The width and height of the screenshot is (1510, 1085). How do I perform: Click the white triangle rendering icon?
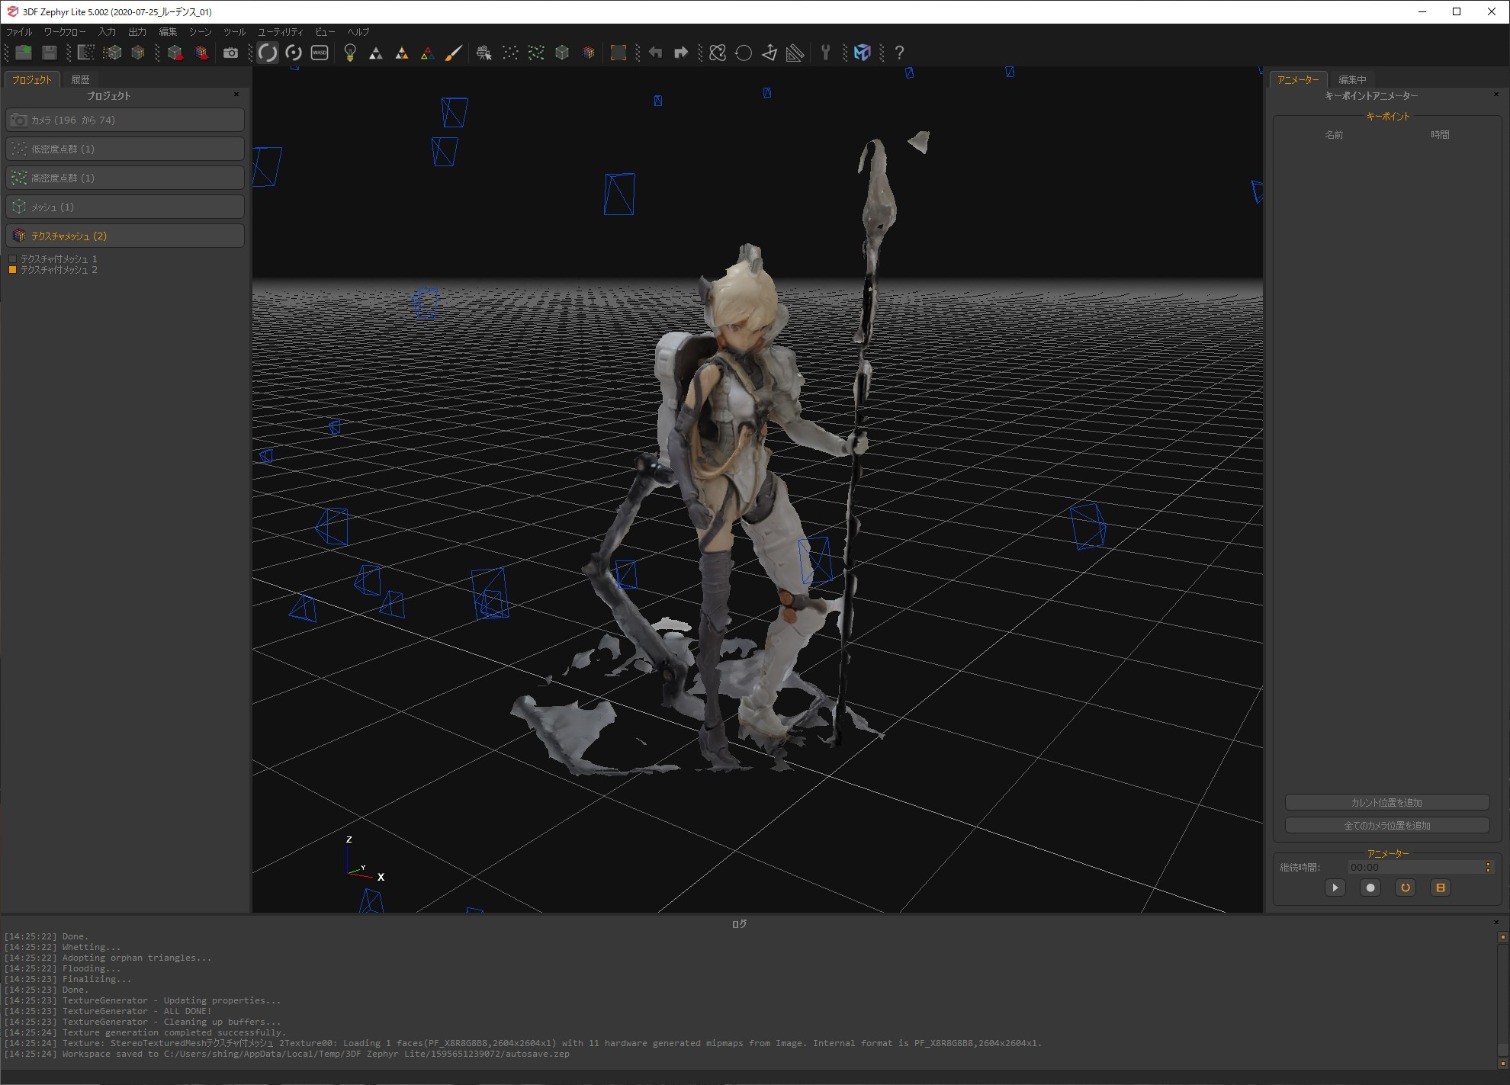point(376,53)
